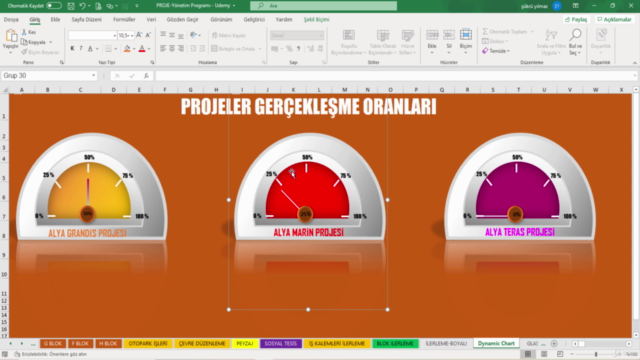Screen dimensions: 640x360
Task: Click the Undo arrow icon
Action: coord(82,6)
